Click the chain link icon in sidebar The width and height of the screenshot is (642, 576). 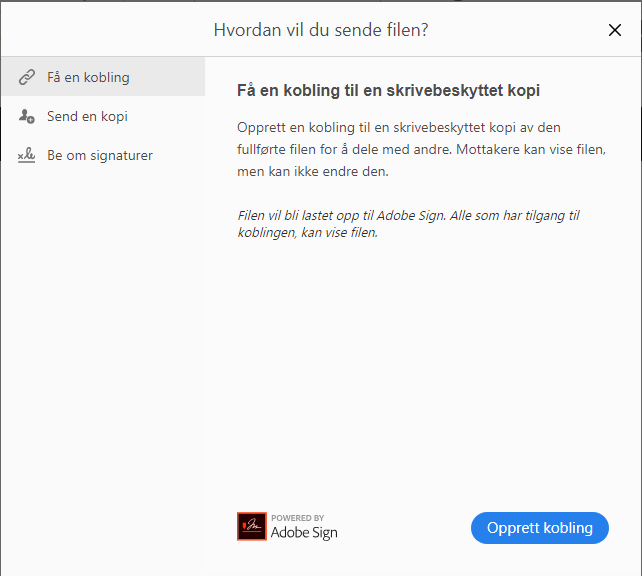click(27, 77)
